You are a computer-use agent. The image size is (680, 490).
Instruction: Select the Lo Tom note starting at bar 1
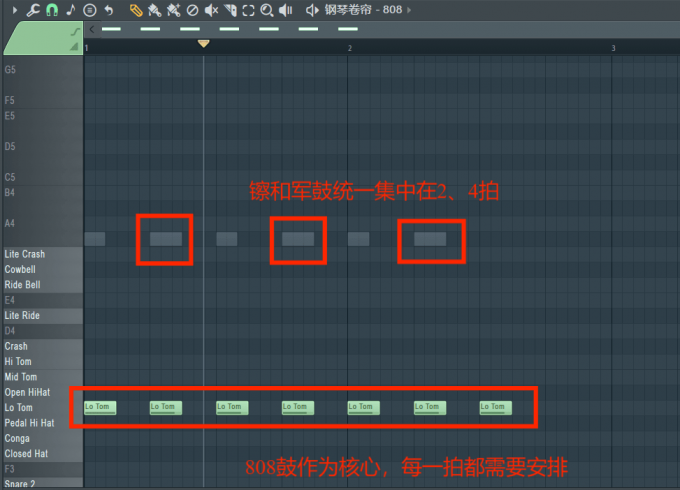[x=100, y=408]
